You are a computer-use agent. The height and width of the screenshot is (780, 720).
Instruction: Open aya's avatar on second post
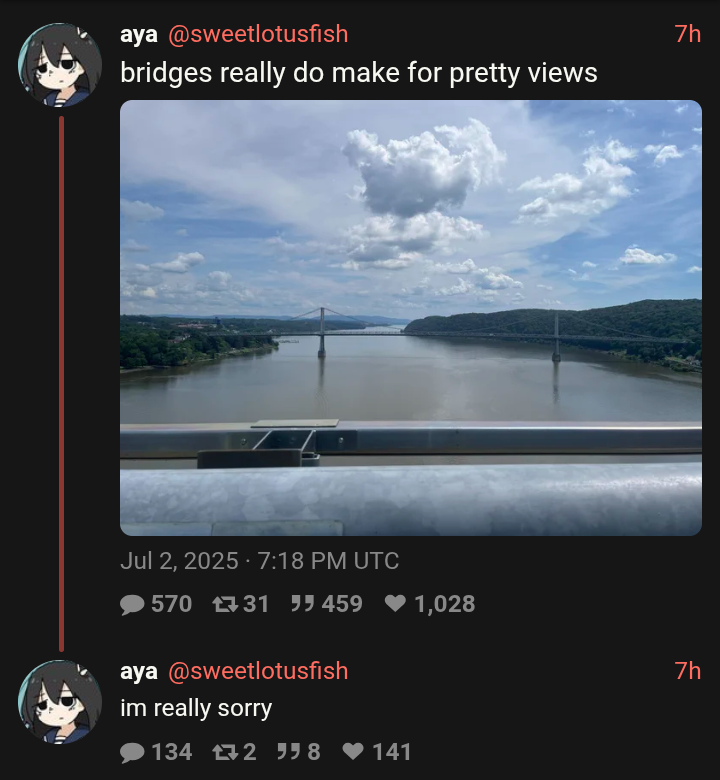60,702
